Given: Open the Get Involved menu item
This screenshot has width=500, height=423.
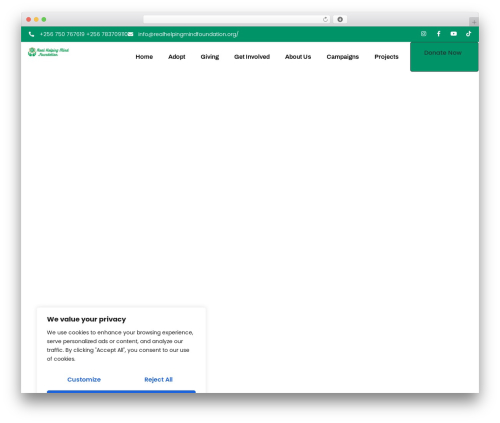Looking at the screenshot, I should (252, 57).
